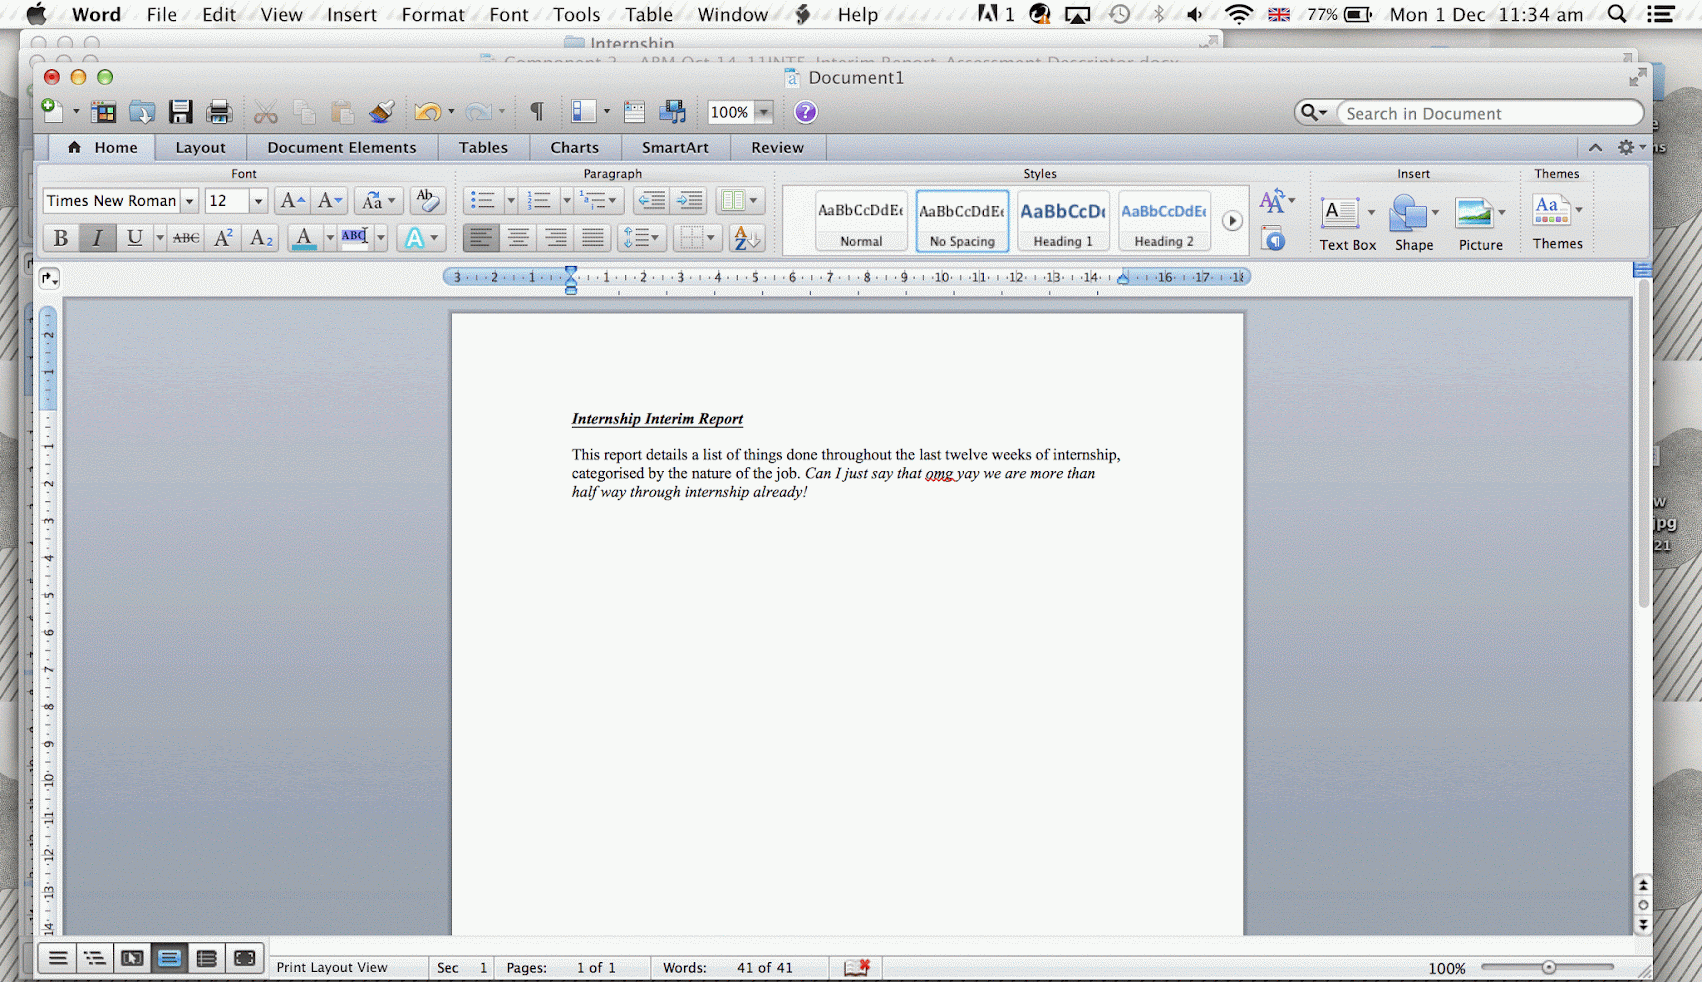Set Justify text alignment
1702x982 pixels.
tap(593, 238)
